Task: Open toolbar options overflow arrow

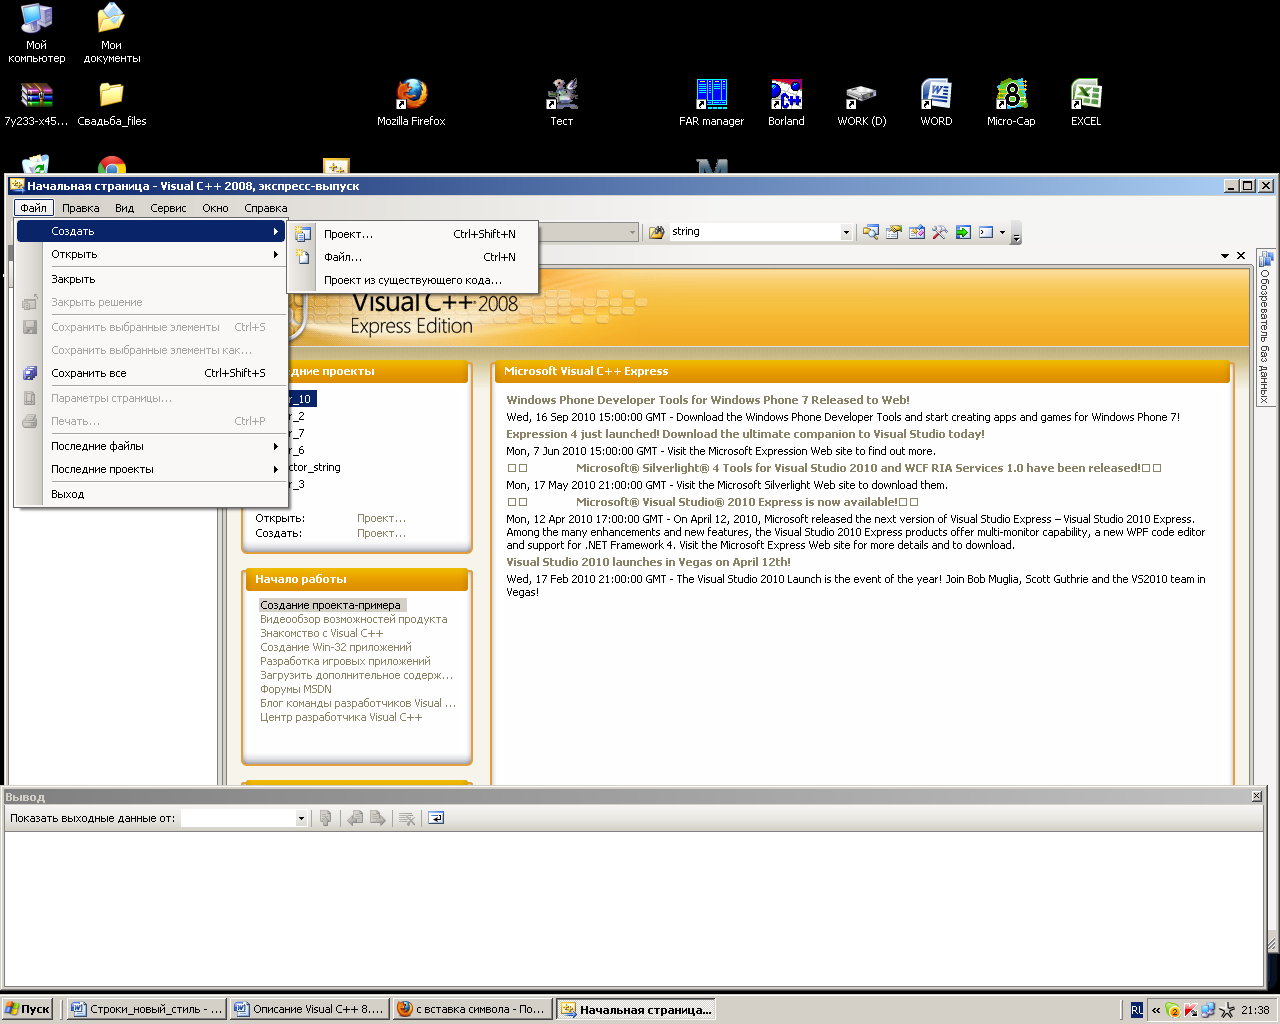Action: [x=1017, y=236]
